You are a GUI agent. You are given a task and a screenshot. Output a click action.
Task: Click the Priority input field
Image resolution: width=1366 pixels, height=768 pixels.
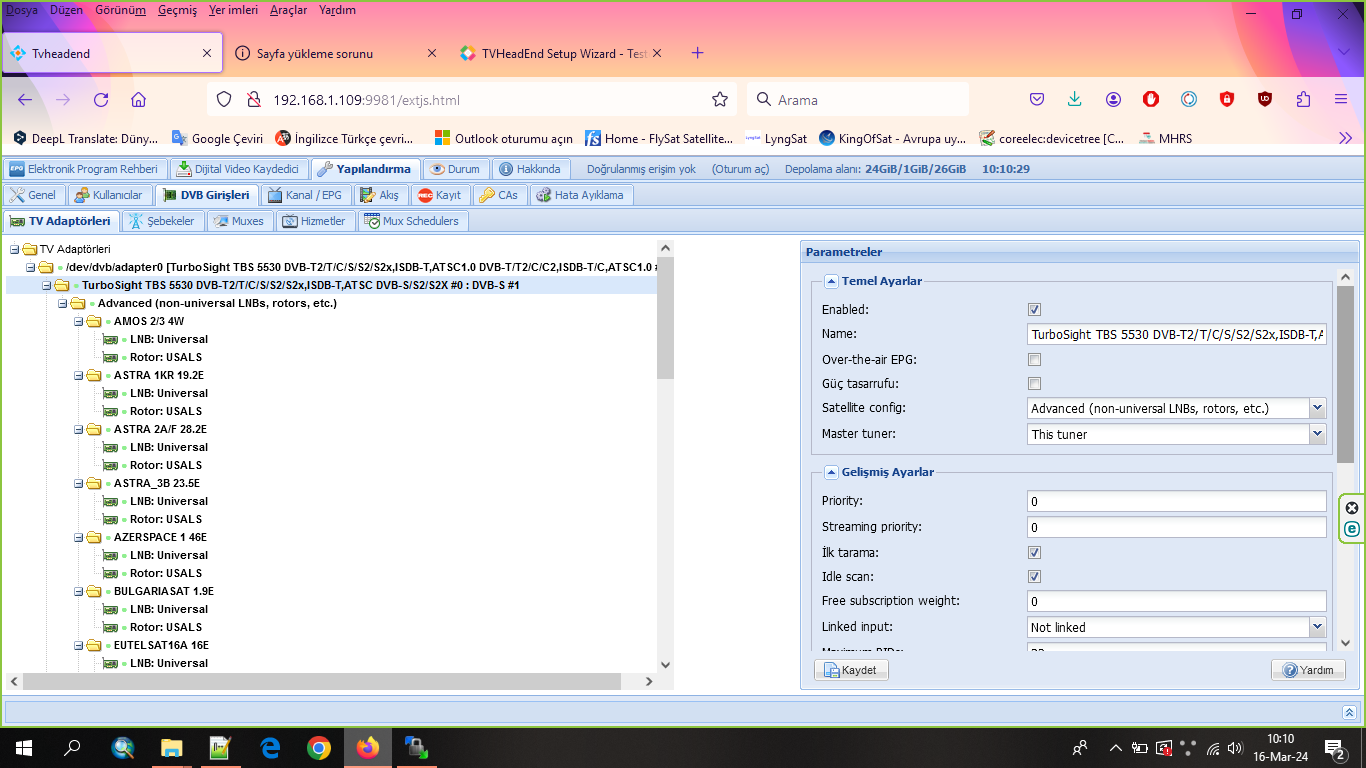1176,502
